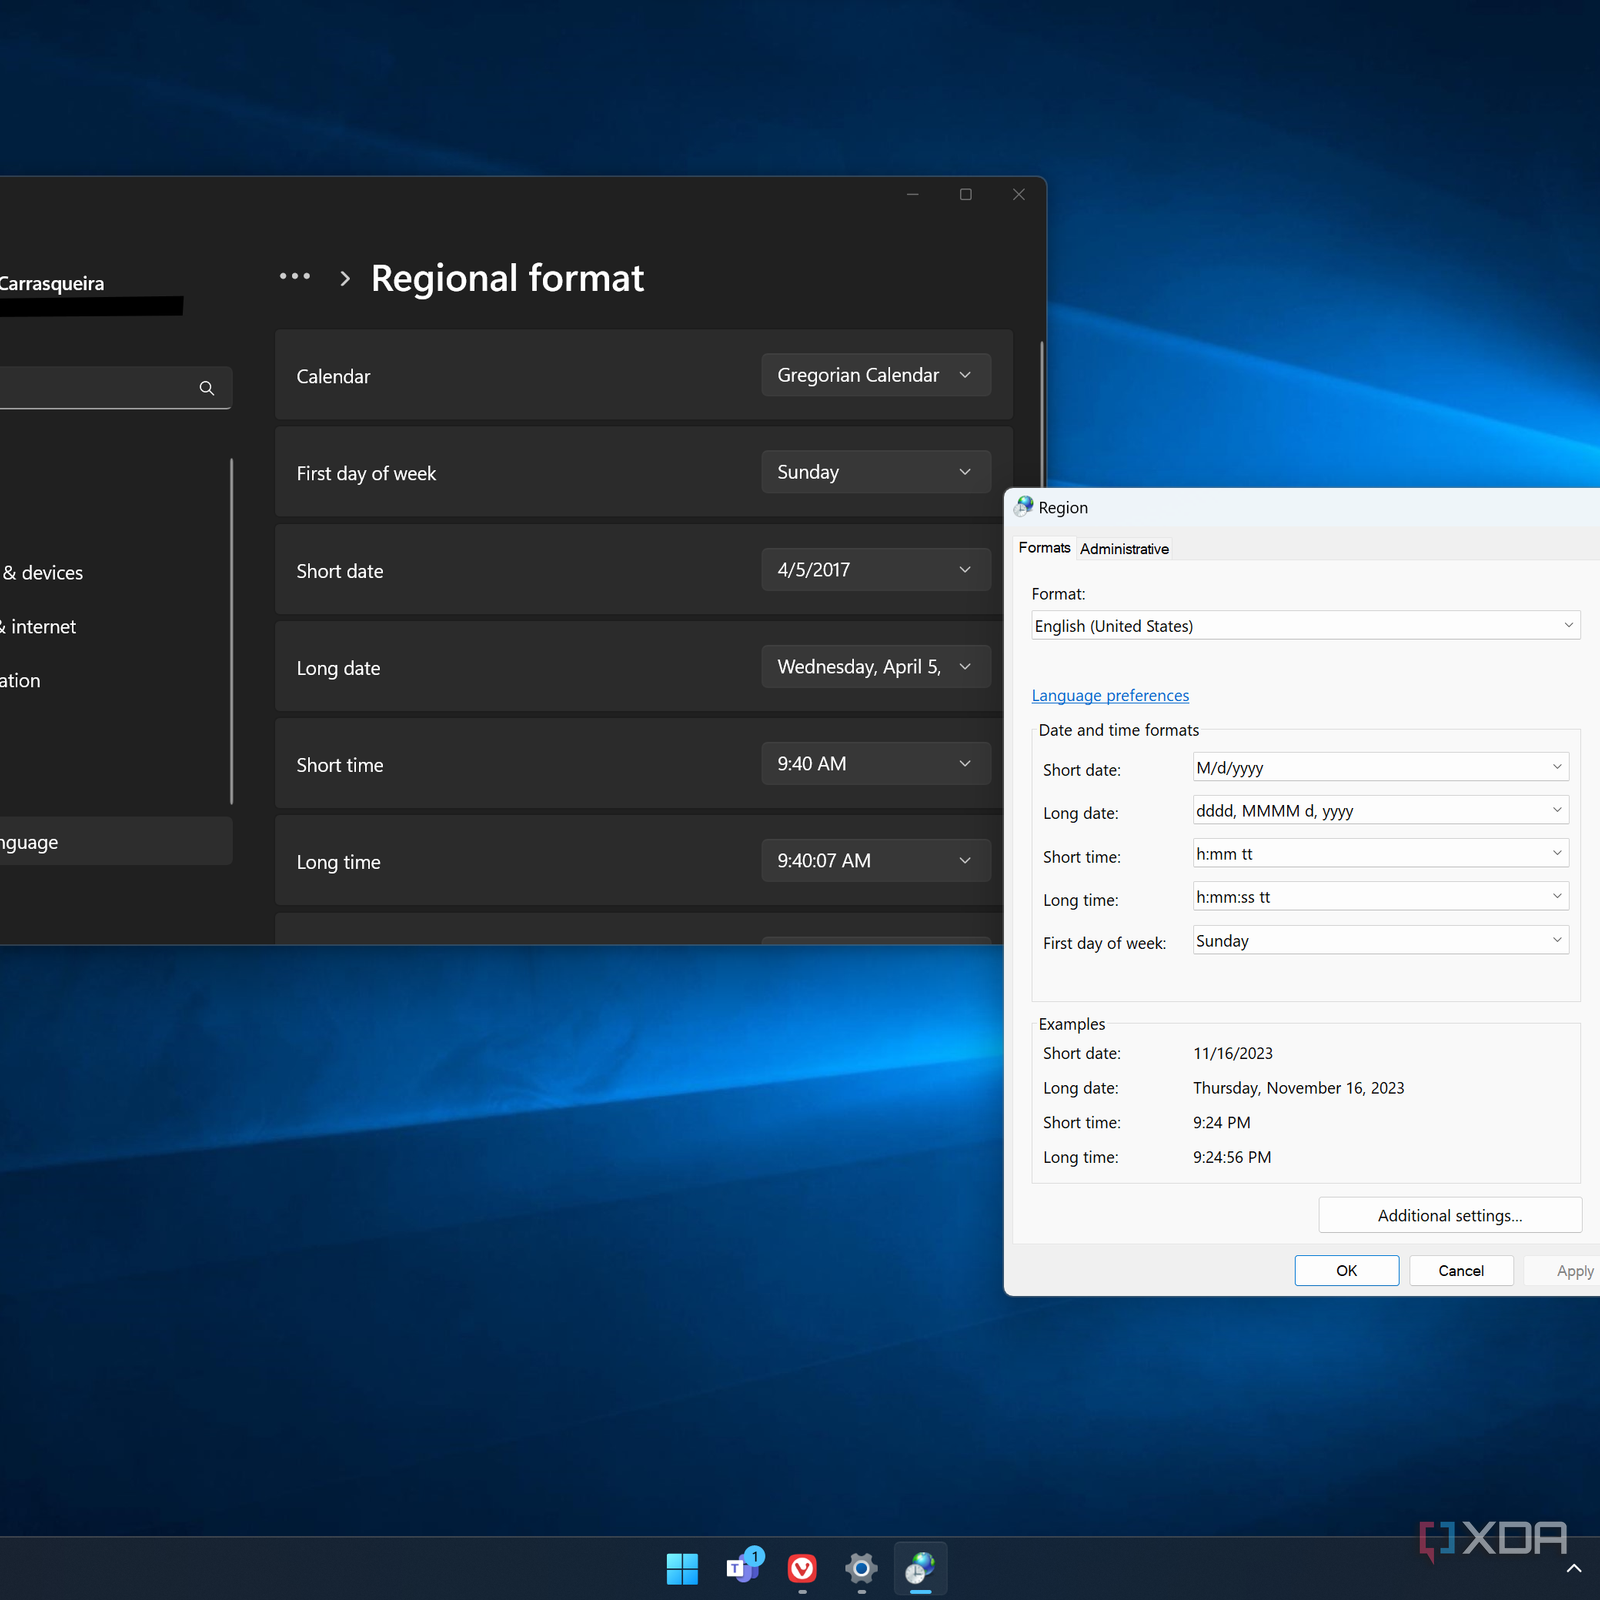Viewport: 1600px width, 1600px height.
Task: Click the breadcrumb three-dots icon
Action: [295, 277]
